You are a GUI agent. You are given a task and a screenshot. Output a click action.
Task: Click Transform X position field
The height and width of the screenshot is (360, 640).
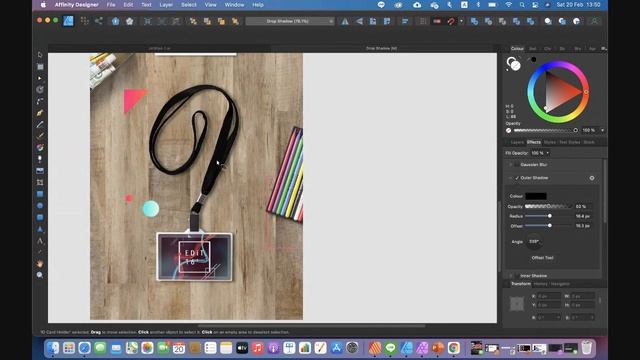(549, 296)
